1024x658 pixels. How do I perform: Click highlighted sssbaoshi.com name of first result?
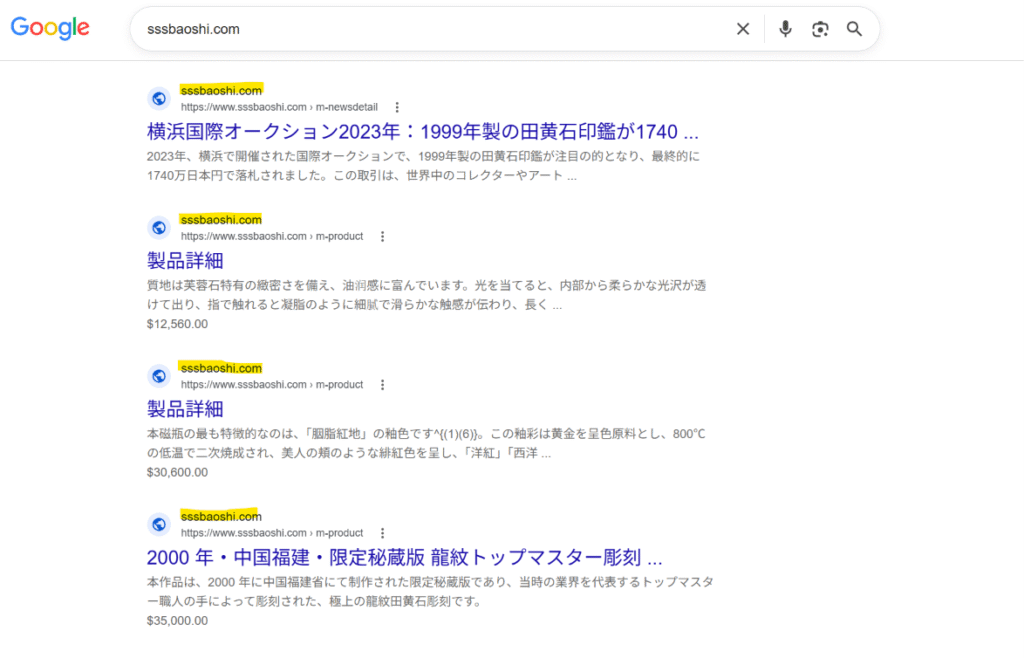(x=221, y=91)
